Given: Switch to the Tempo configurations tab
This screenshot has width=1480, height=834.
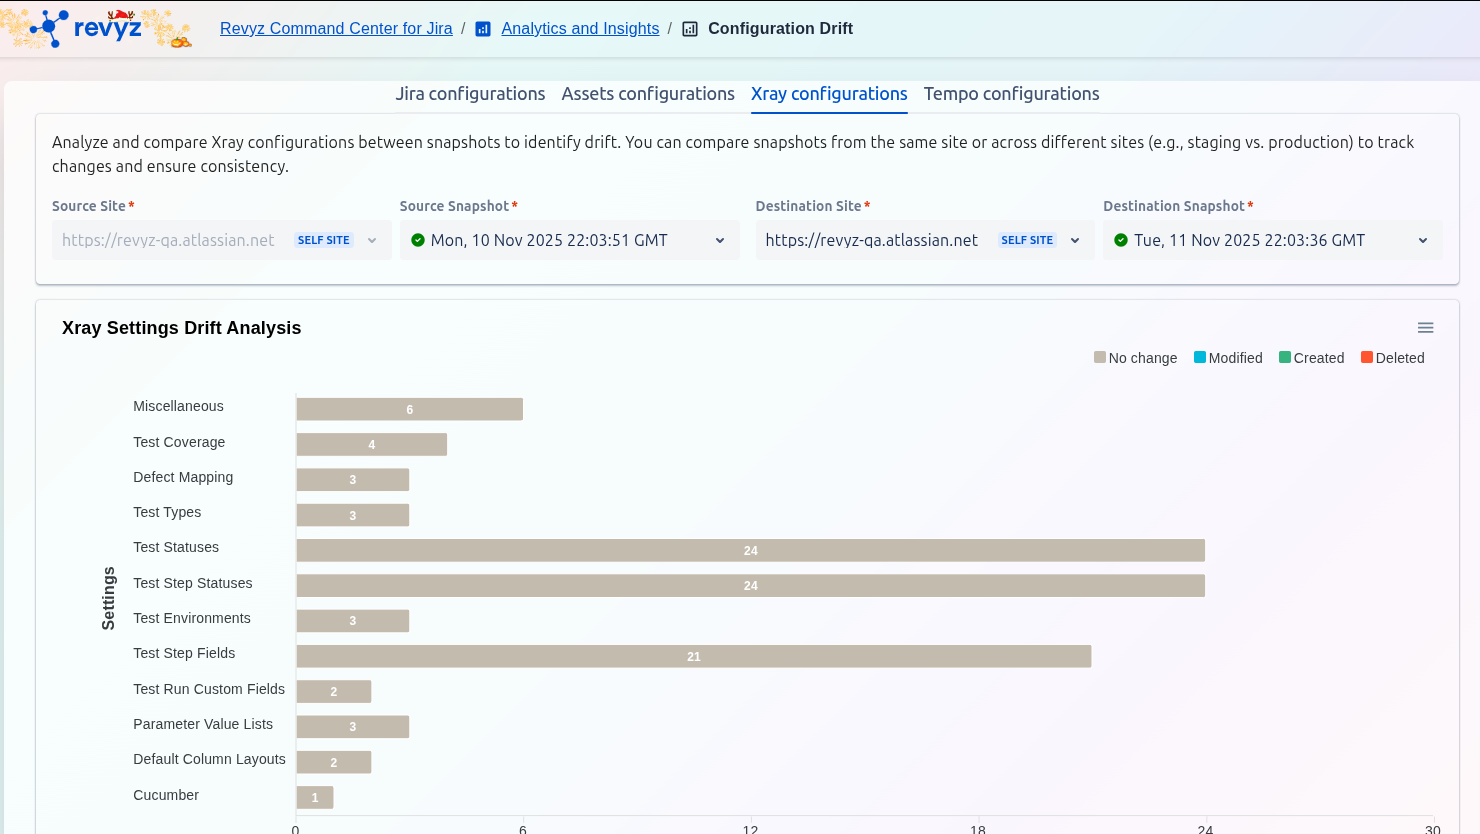Looking at the screenshot, I should [x=1011, y=94].
